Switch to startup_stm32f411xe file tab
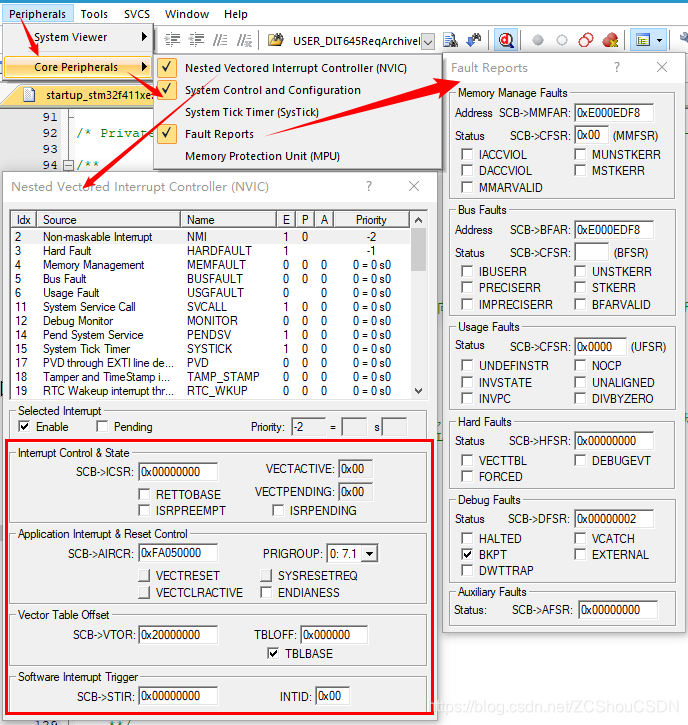 point(88,95)
